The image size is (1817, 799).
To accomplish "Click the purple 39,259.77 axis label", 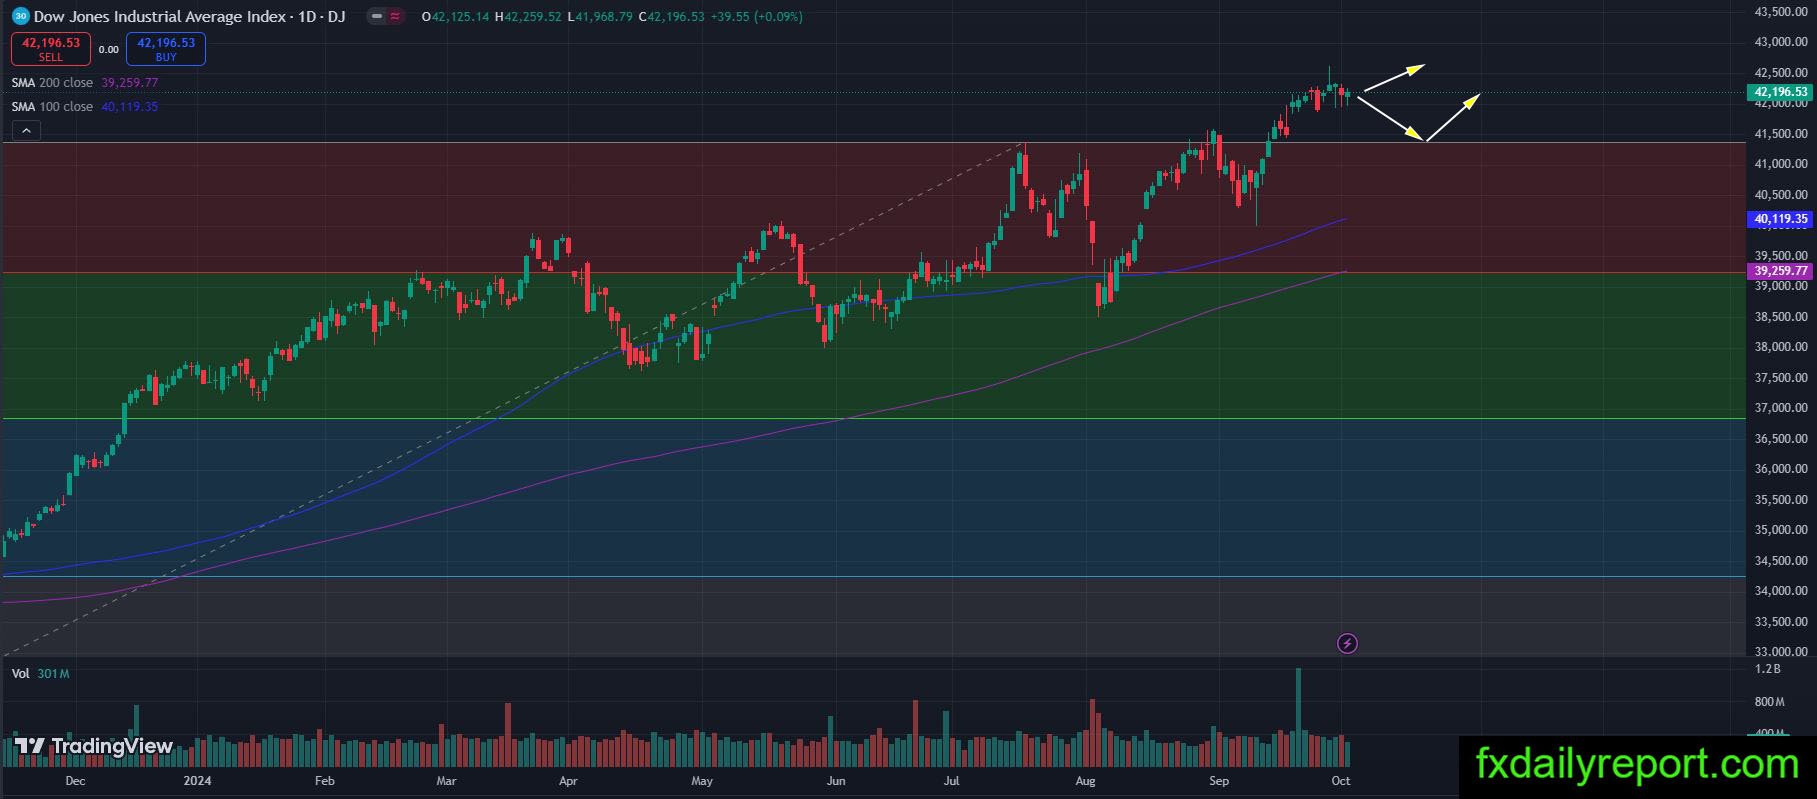I will [1781, 271].
